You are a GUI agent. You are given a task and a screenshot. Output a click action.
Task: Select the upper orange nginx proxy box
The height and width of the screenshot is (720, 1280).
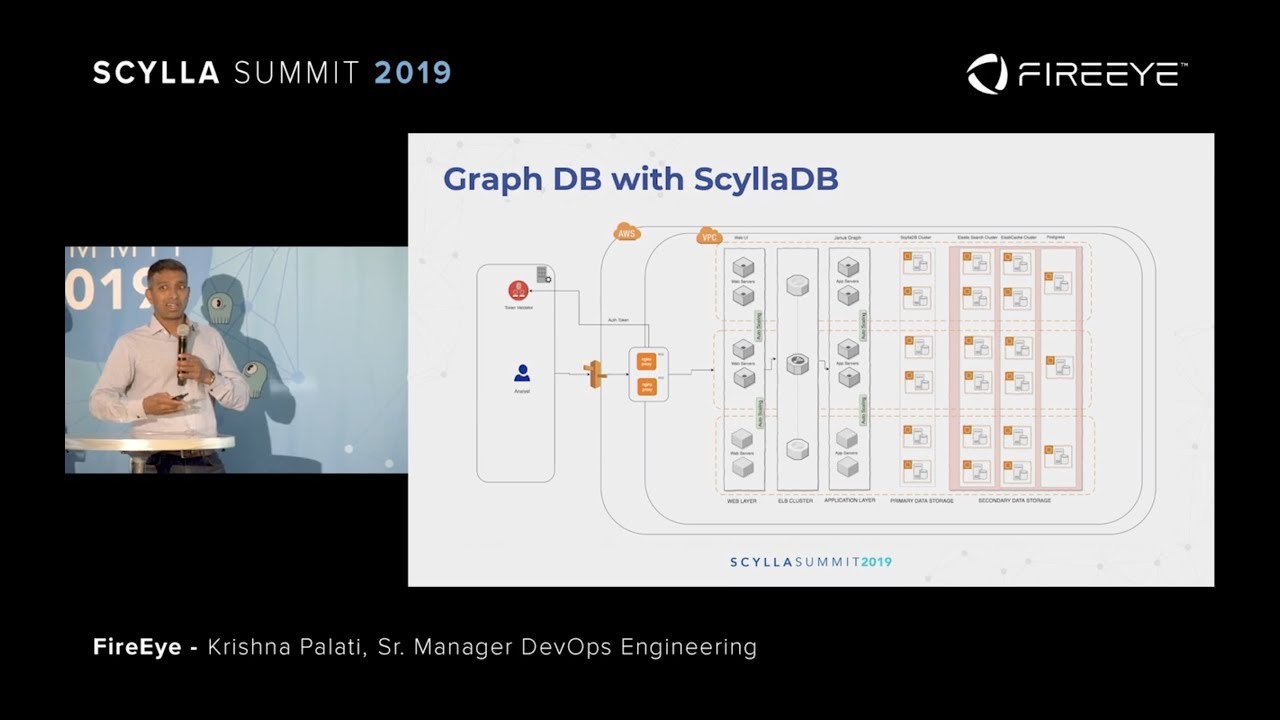point(647,362)
